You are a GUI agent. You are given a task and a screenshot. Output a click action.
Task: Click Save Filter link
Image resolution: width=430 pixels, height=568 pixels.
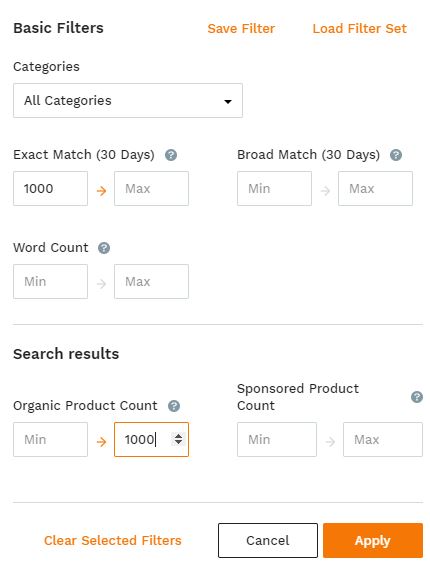[241, 29]
